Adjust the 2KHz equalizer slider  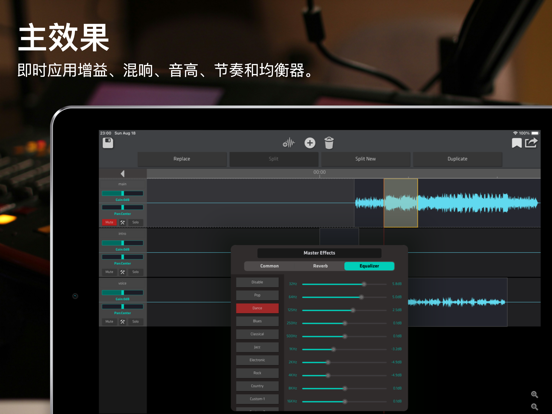pos(344,362)
